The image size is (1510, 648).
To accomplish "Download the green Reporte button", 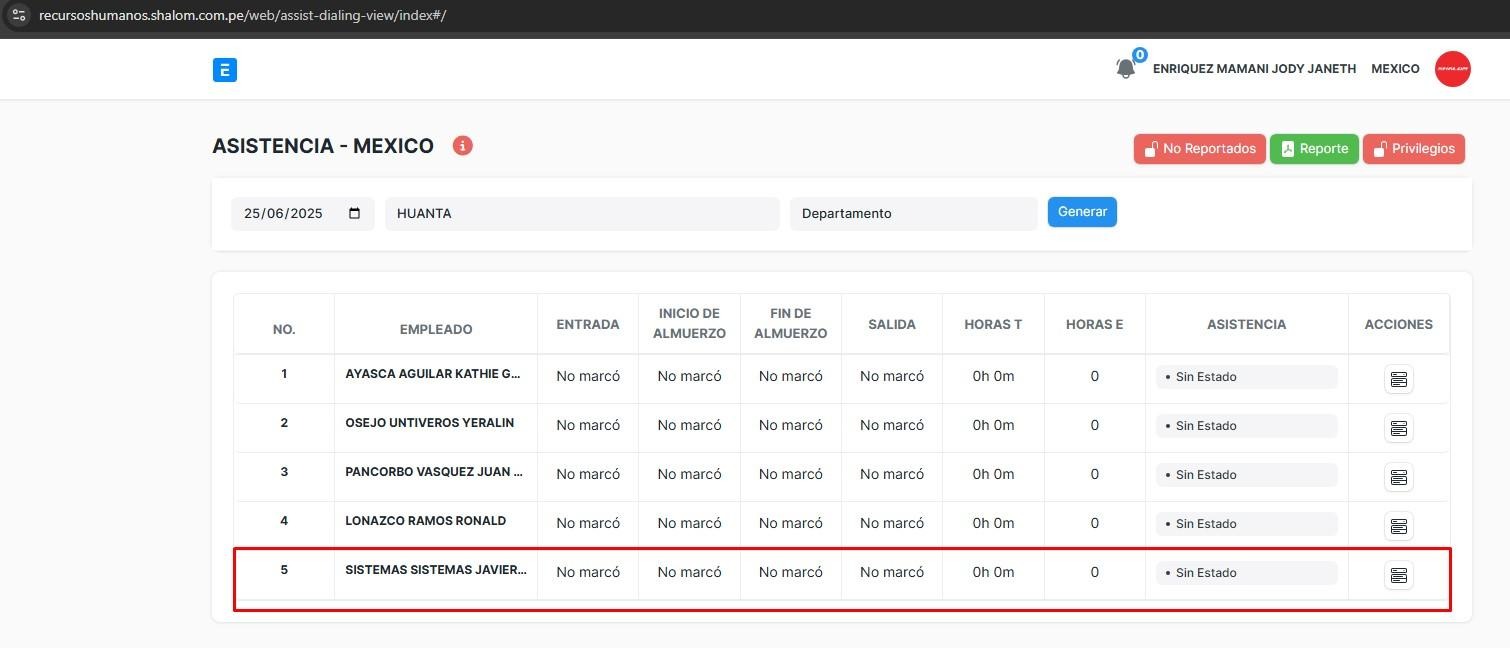I will tap(1313, 149).
